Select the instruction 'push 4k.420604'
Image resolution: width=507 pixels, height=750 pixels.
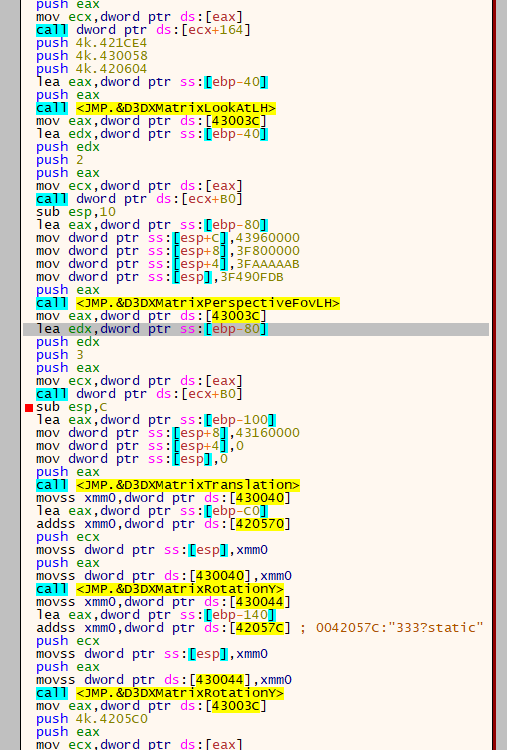coord(91,69)
